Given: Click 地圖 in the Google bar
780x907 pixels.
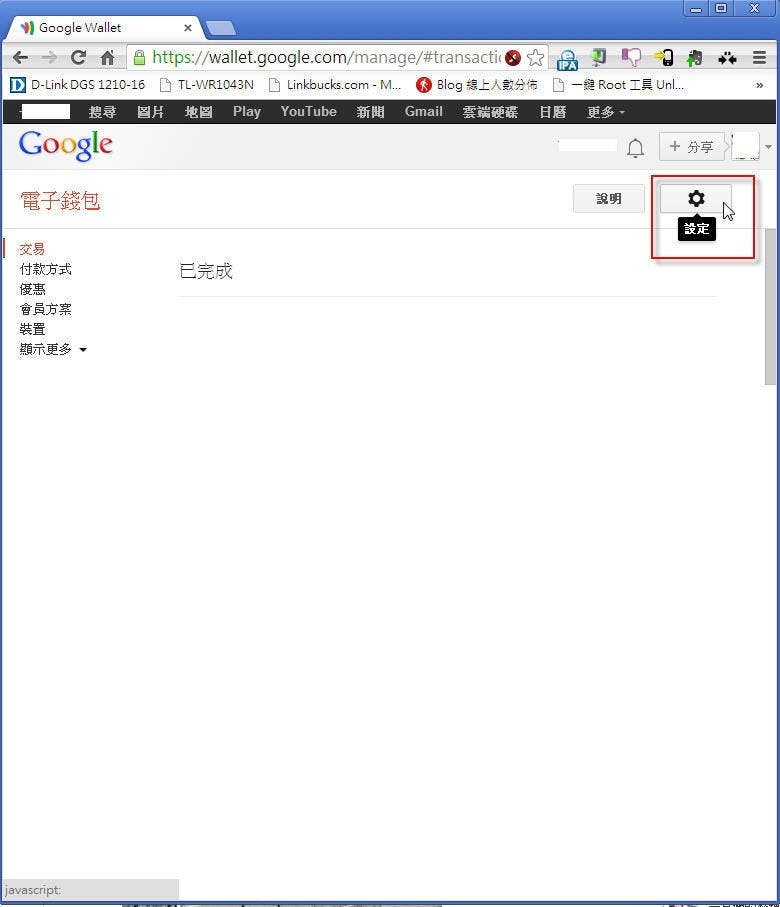Looking at the screenshot, I should 198,112.
